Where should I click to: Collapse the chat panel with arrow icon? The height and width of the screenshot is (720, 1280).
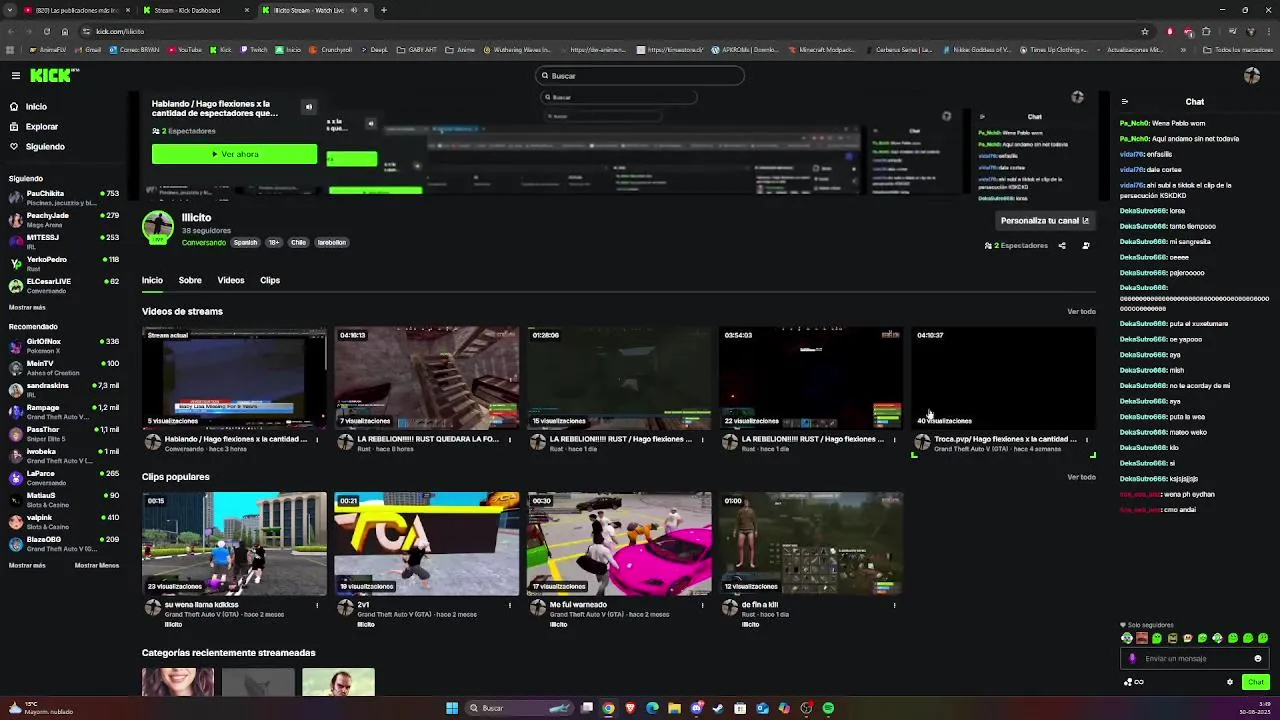tap(1125, 102)
